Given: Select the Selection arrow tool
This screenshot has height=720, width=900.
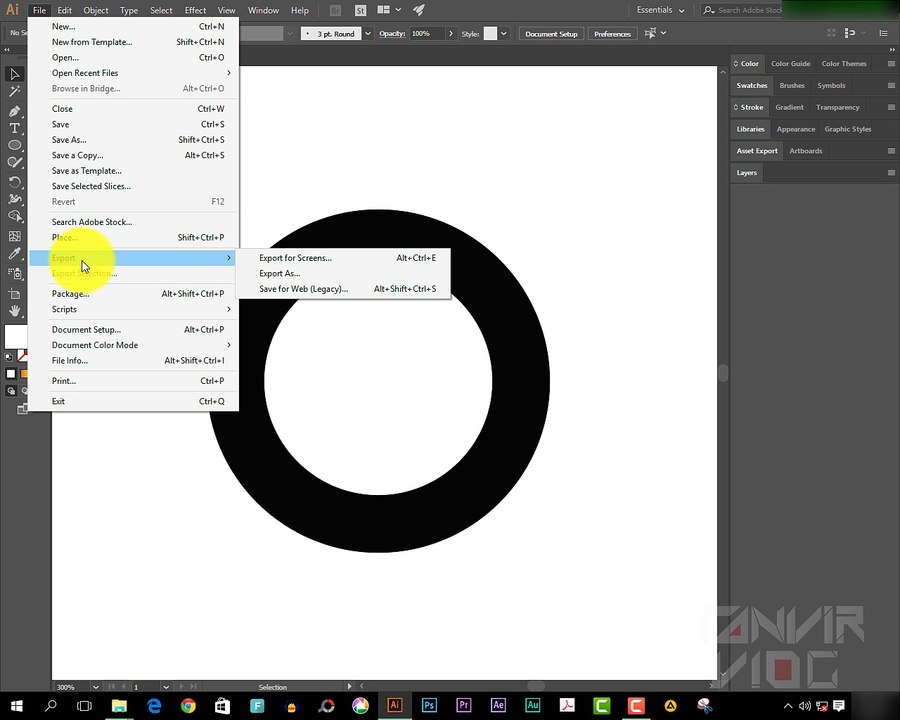Looking at the screenshot, I should coord(14,73).
